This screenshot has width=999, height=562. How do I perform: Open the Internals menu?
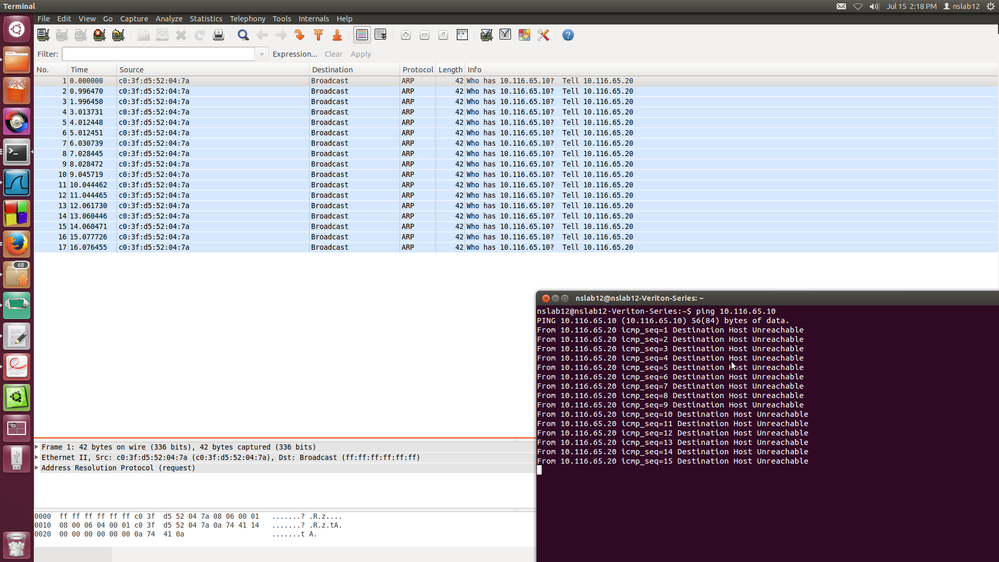click(x=313, y=18)
